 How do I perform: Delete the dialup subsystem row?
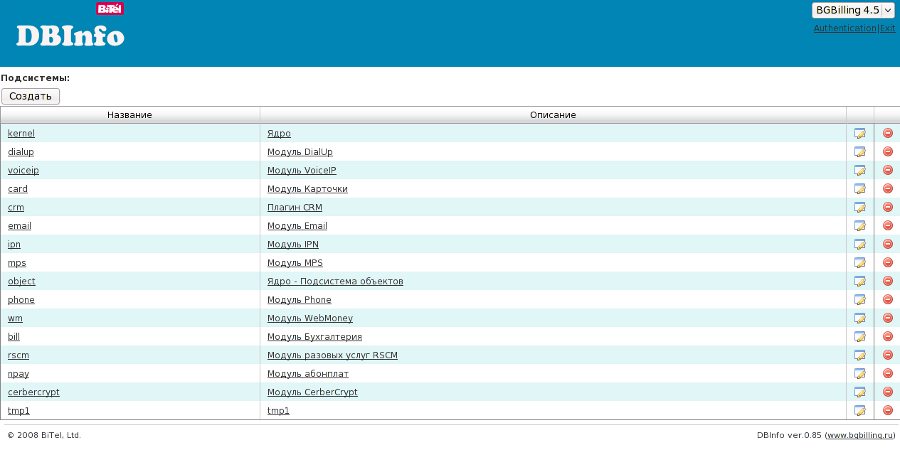point(888,152)
